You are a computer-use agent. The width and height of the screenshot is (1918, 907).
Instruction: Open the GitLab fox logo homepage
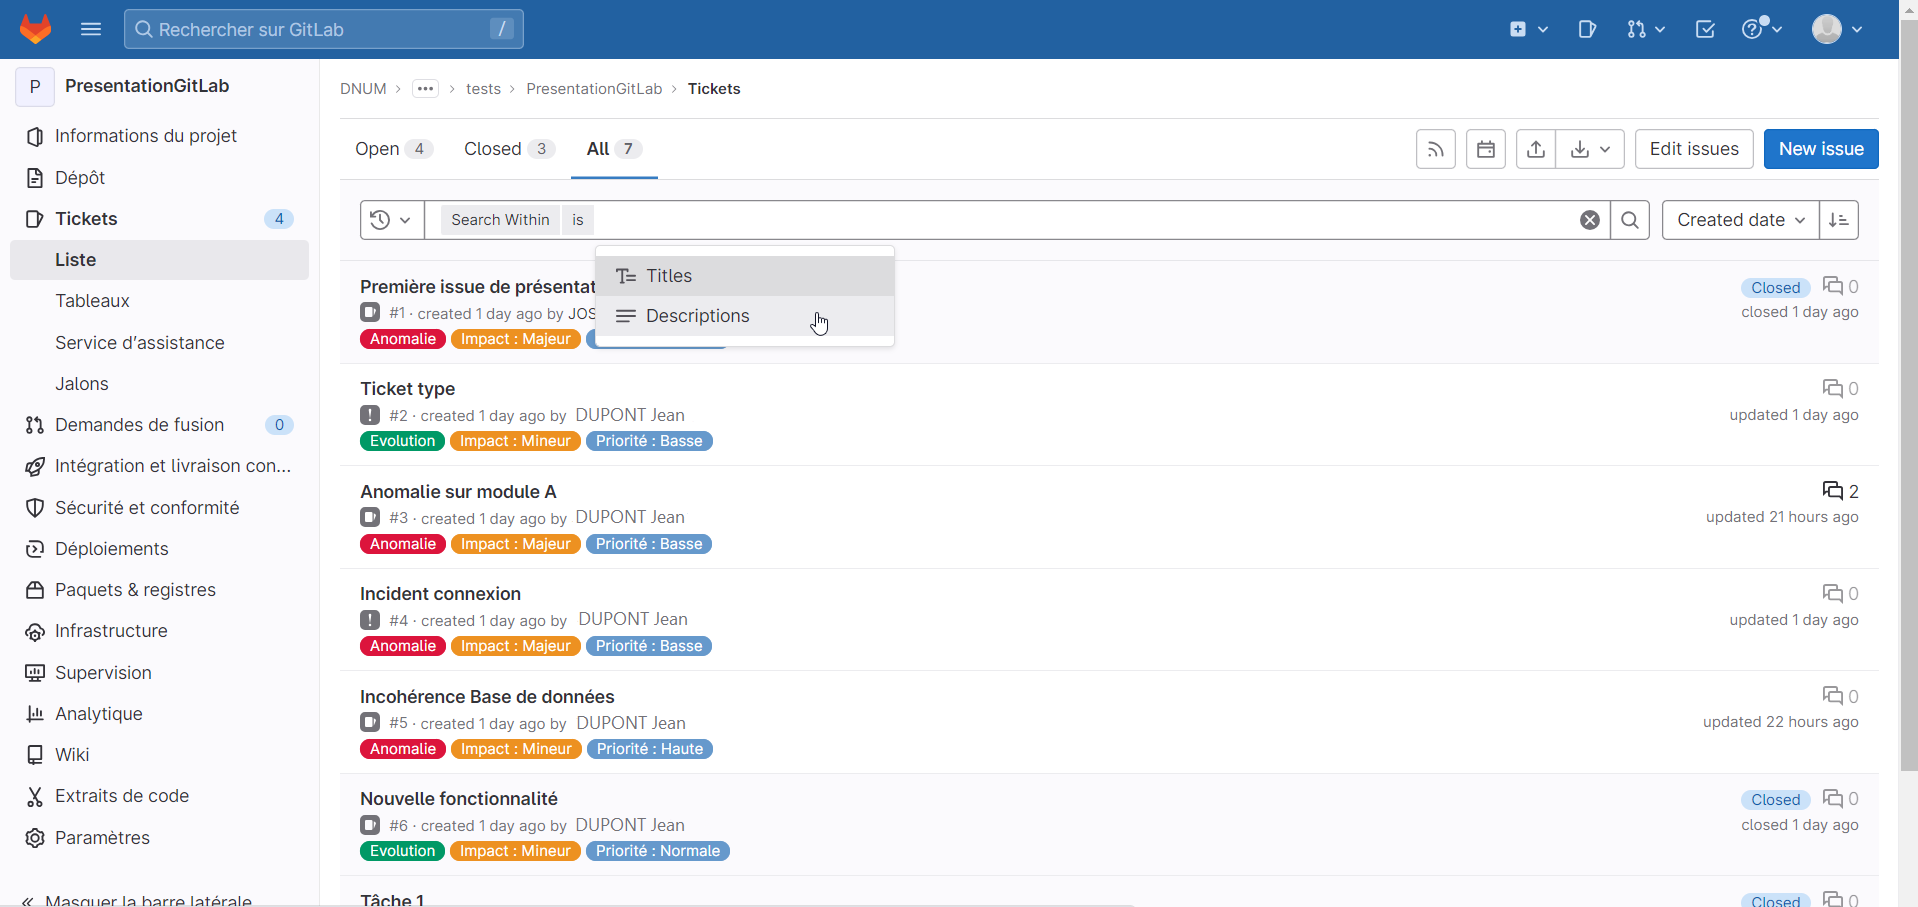(36, 29)
